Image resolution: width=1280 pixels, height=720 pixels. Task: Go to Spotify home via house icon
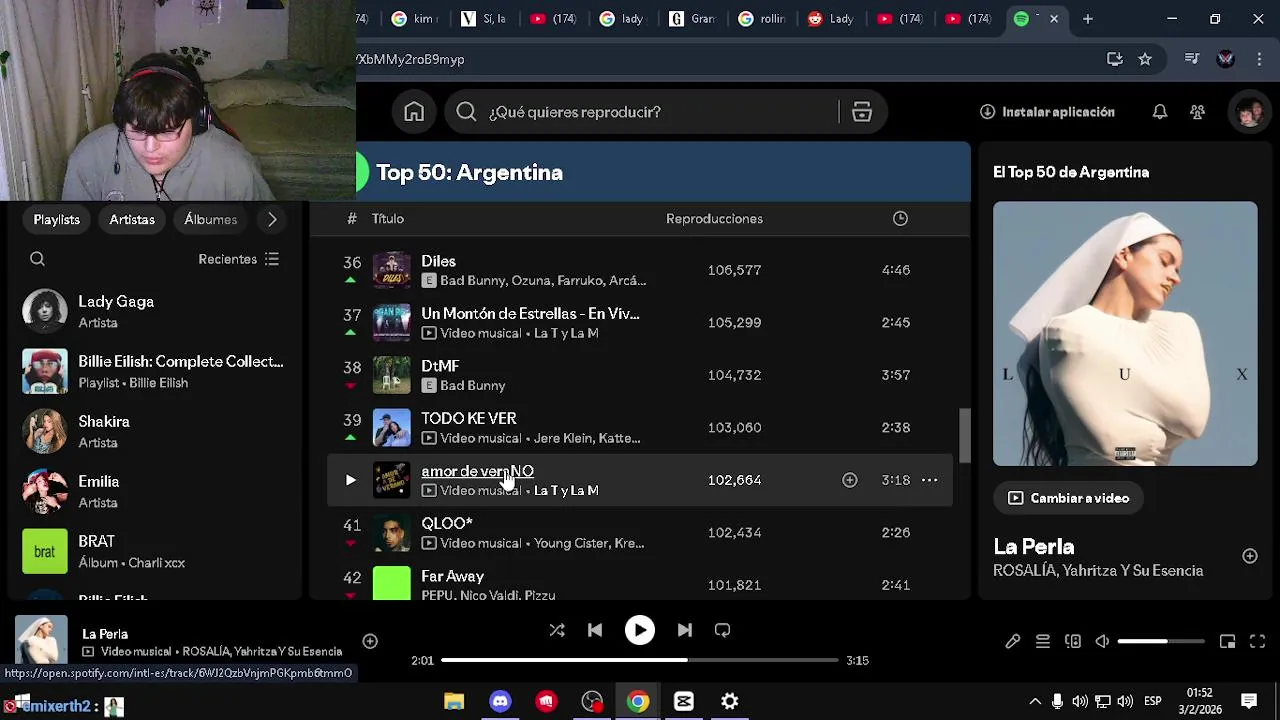click(414, 112)
